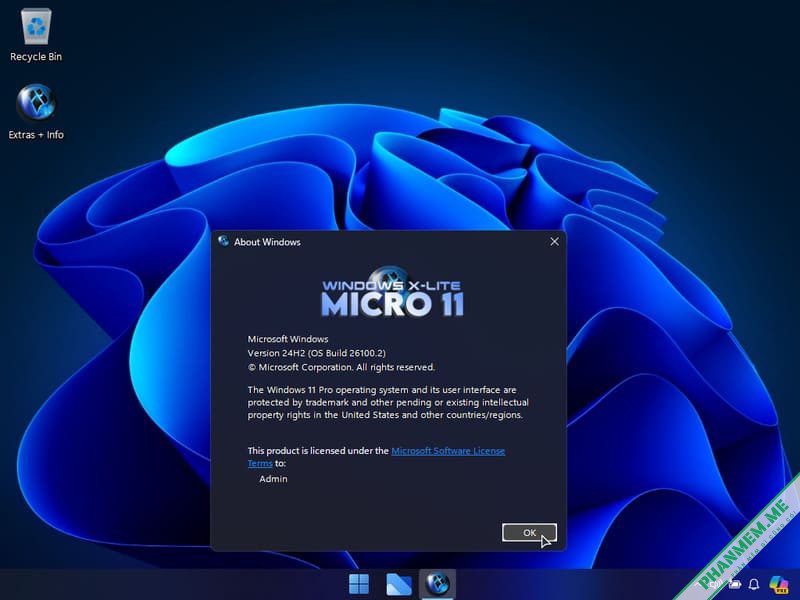The image size is (800, 600).
Task: Open the volume control in system tray
Action: (716, 584)
